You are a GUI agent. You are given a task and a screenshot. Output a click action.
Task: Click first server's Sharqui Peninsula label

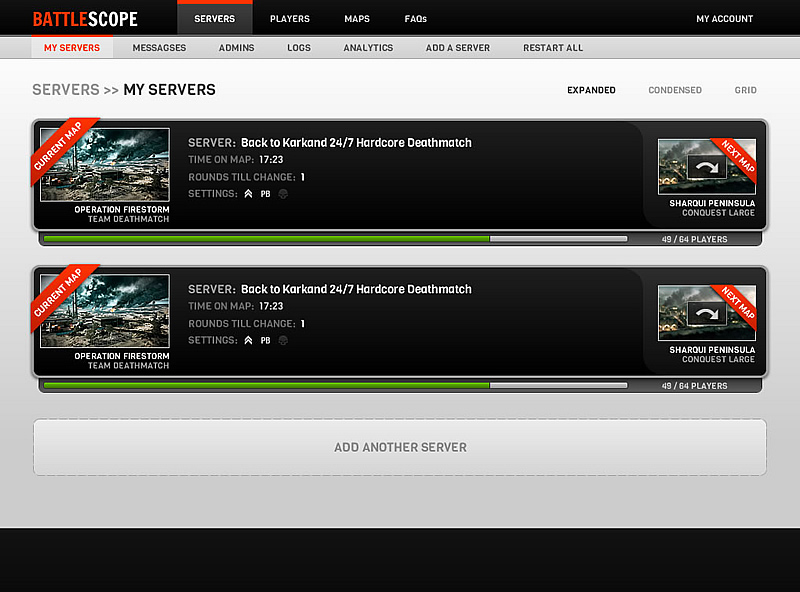(712, 203)
